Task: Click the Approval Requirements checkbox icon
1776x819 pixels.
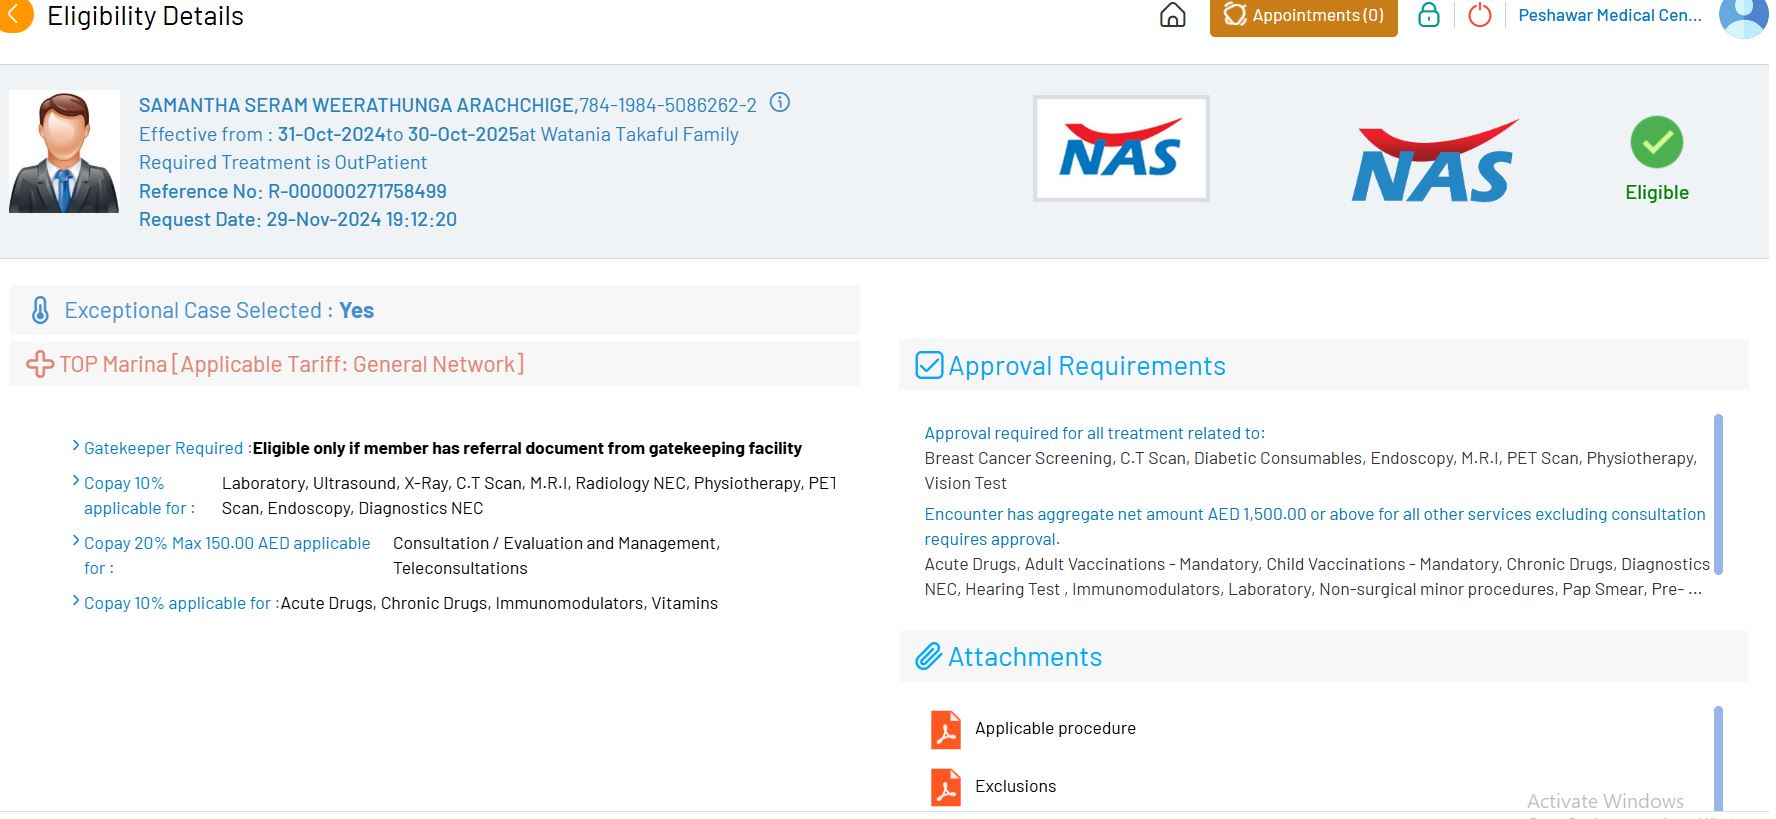Action: pyautogui.click(x=929, y=366)
